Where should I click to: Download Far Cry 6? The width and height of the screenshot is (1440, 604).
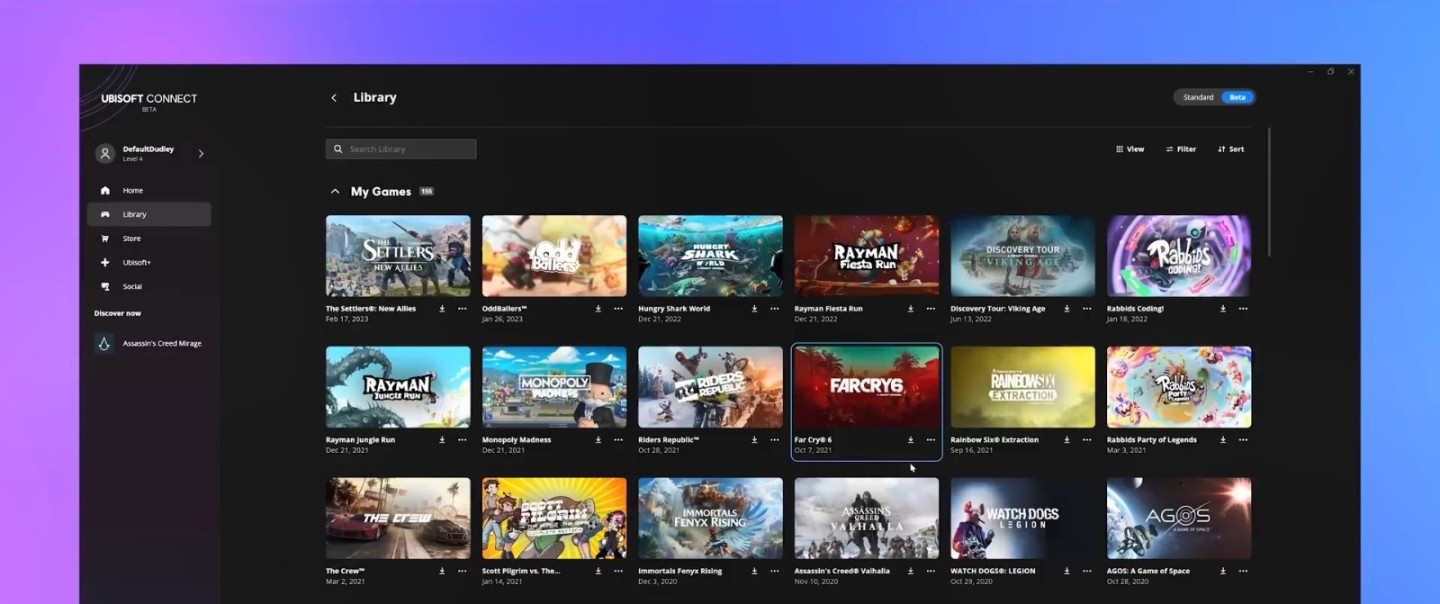(x=910, y=440)
